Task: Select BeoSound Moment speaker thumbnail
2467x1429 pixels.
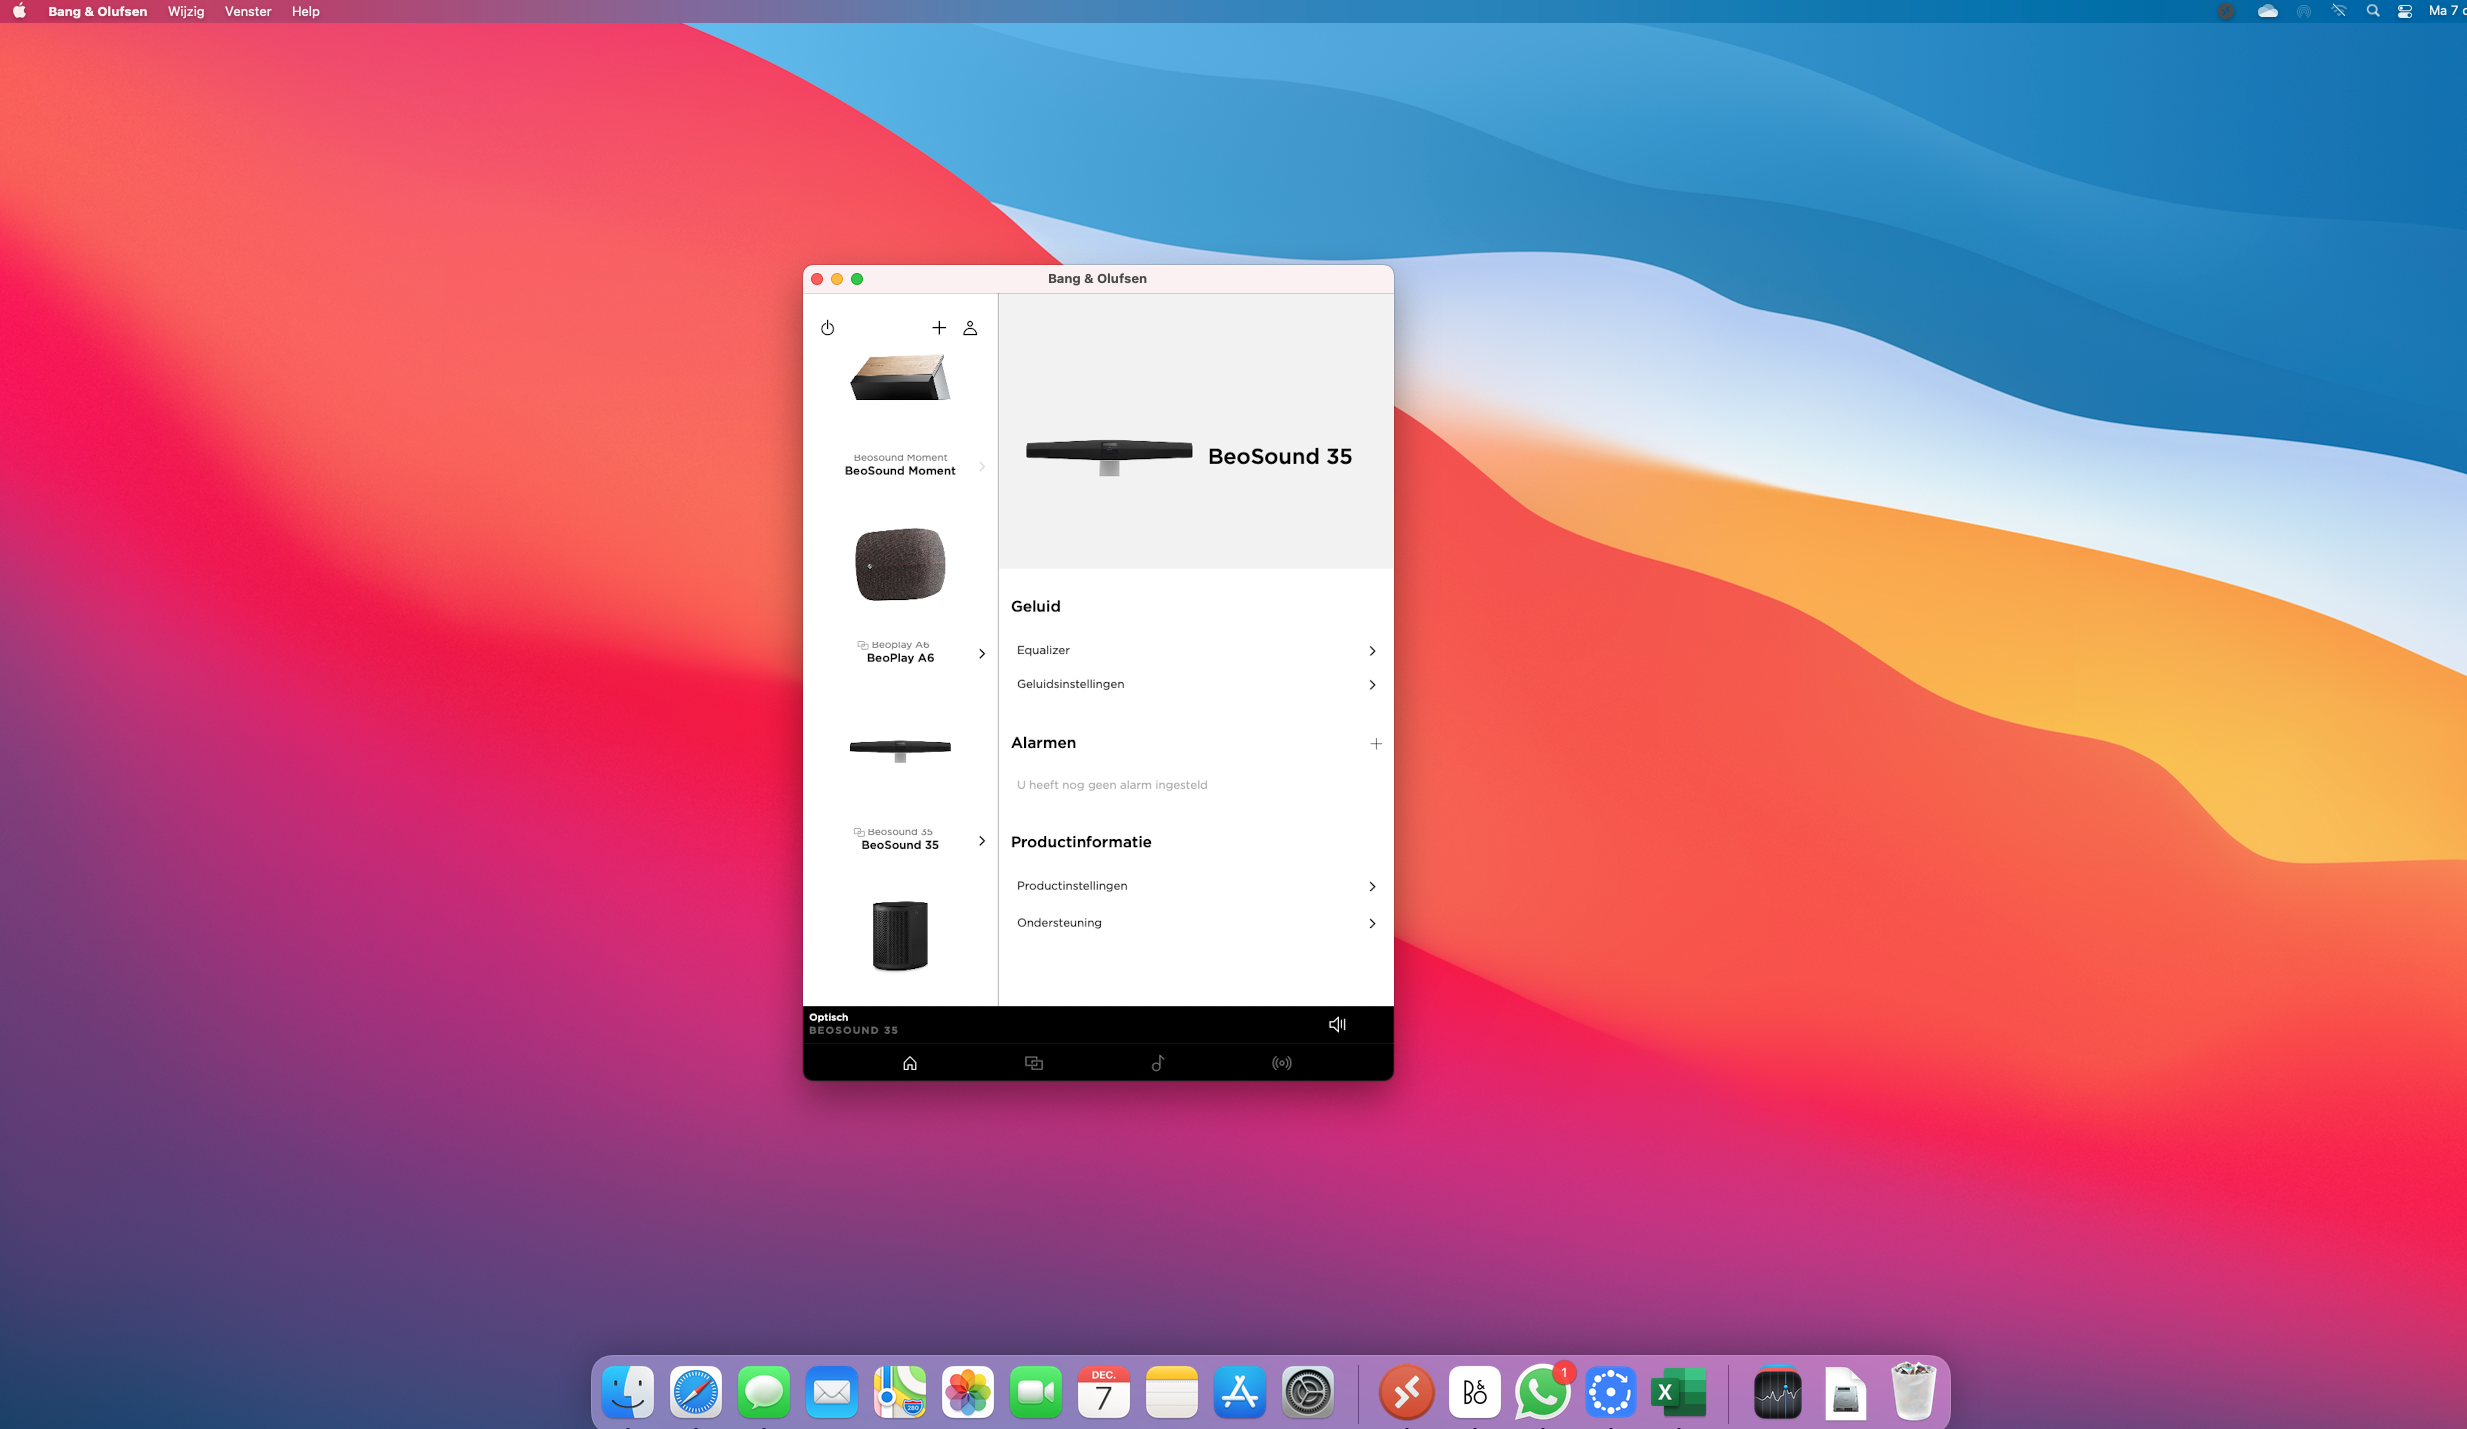Action: tap(899, 377)
